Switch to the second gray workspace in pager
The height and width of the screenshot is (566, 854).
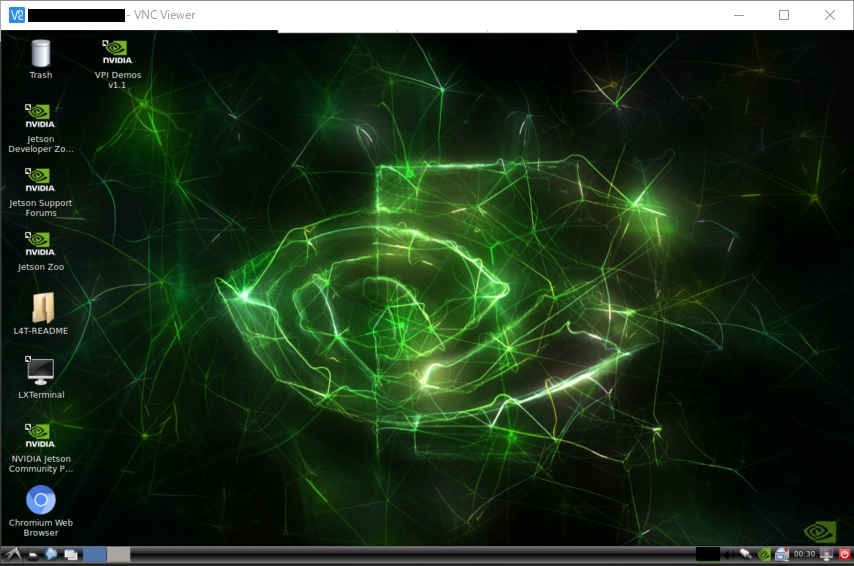pos(119,555)
